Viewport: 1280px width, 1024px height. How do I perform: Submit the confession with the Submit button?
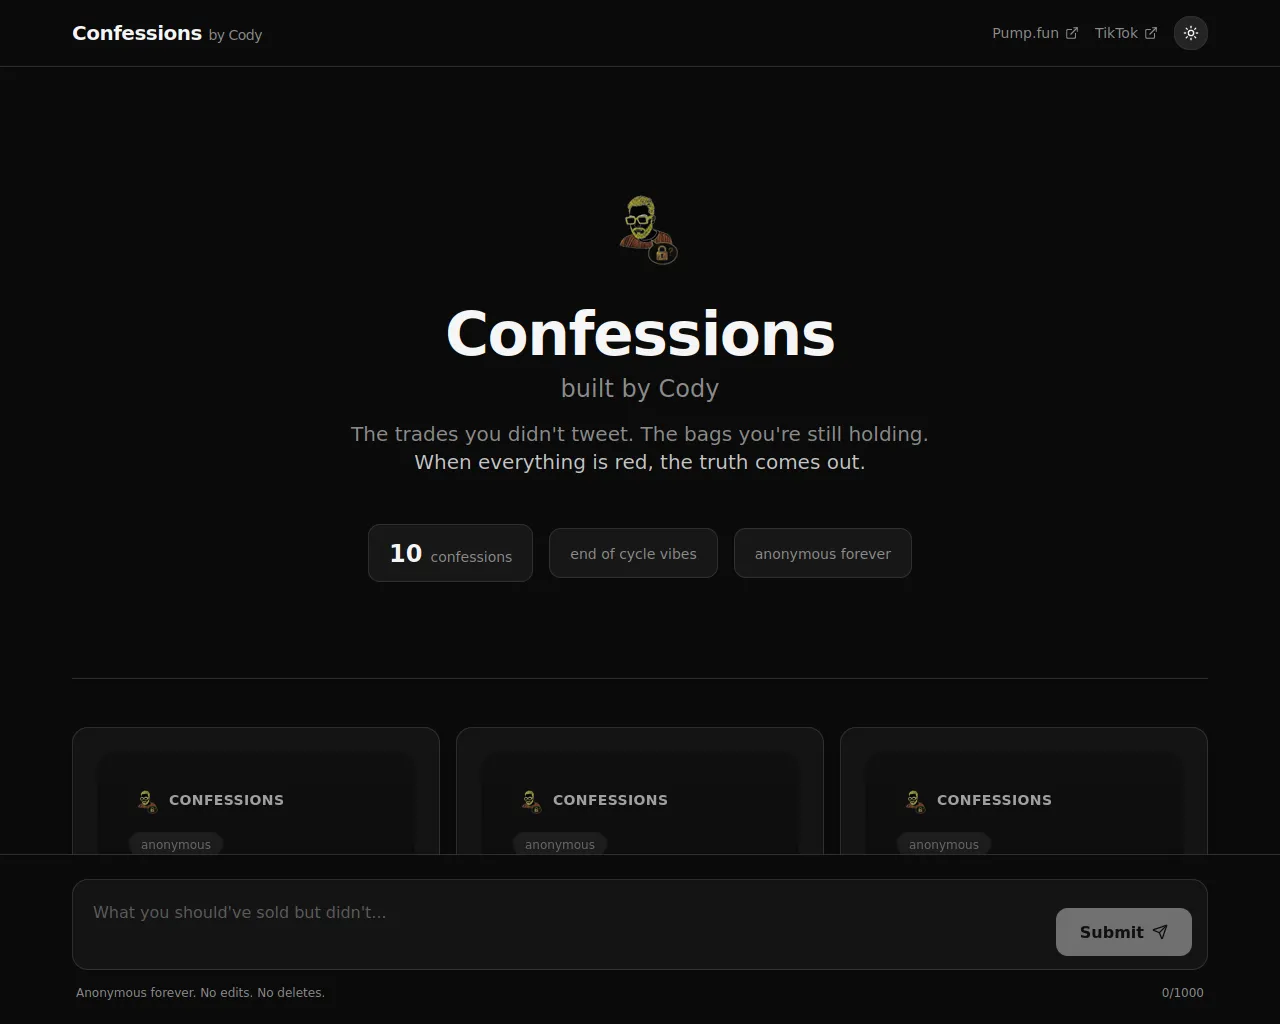[1124, 932]
